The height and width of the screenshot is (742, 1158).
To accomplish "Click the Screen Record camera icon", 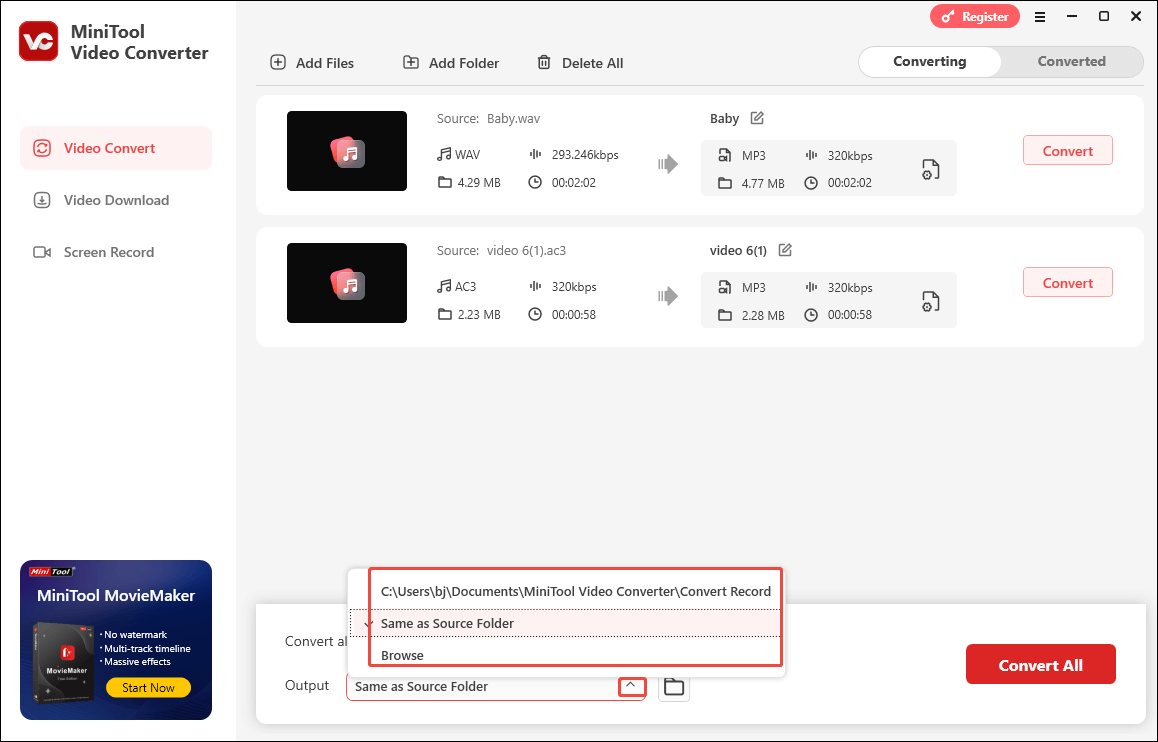I will 42,253.
